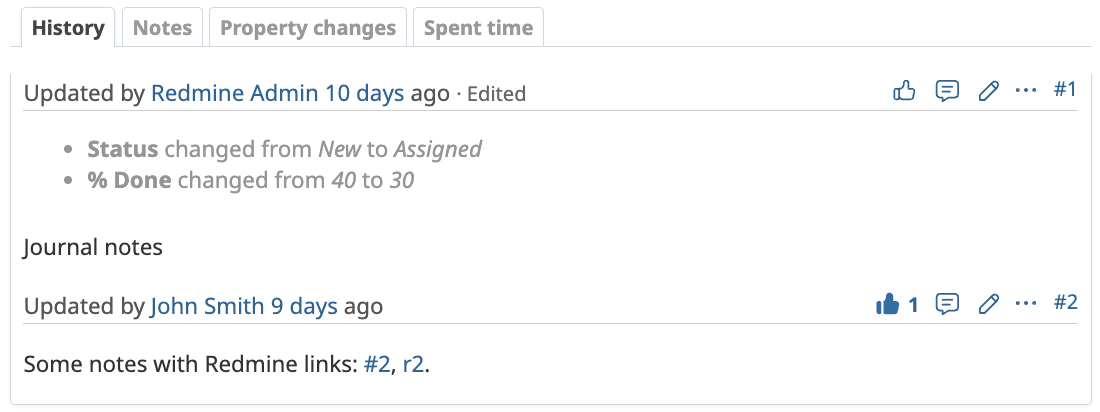
Task: Switch to the History tab
Action: [68, 28]
